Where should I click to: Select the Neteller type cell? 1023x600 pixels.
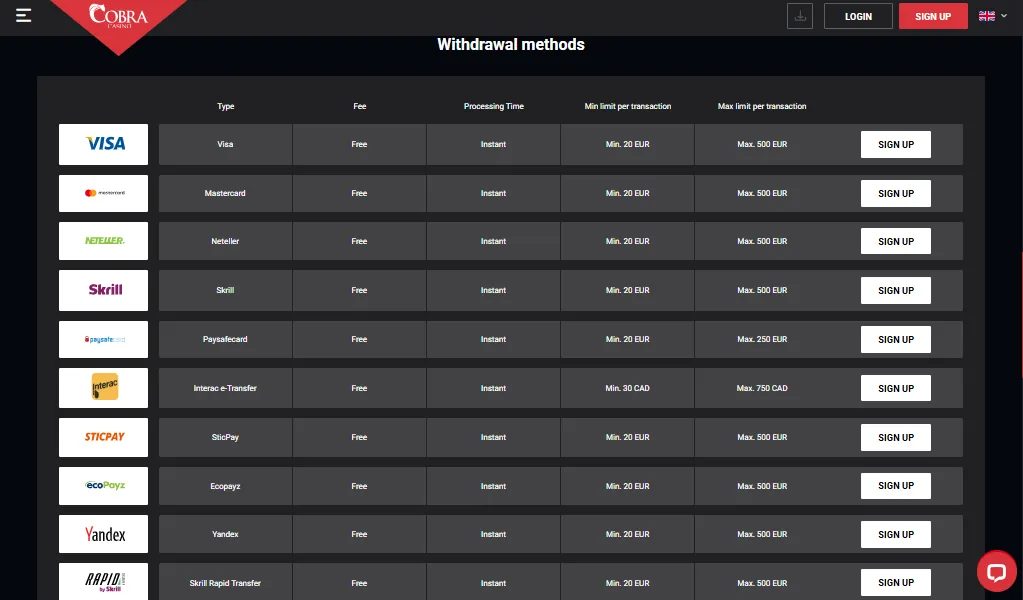click(225, 241)
